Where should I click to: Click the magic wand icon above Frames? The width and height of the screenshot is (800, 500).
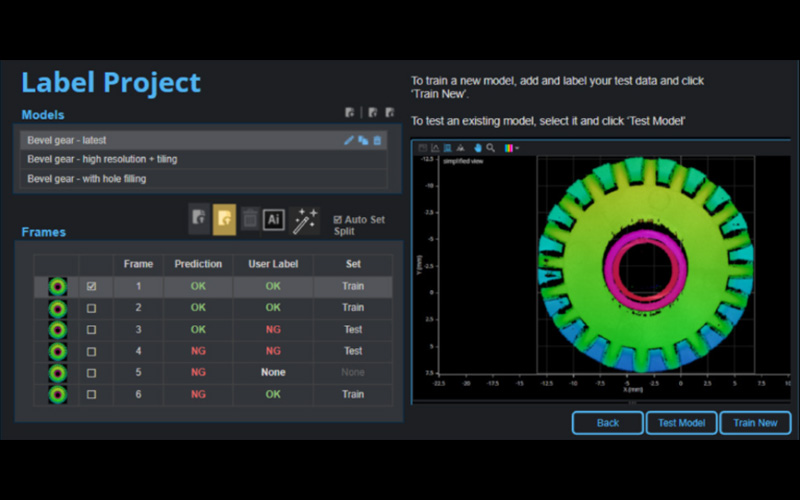click(x=305, y=221)
